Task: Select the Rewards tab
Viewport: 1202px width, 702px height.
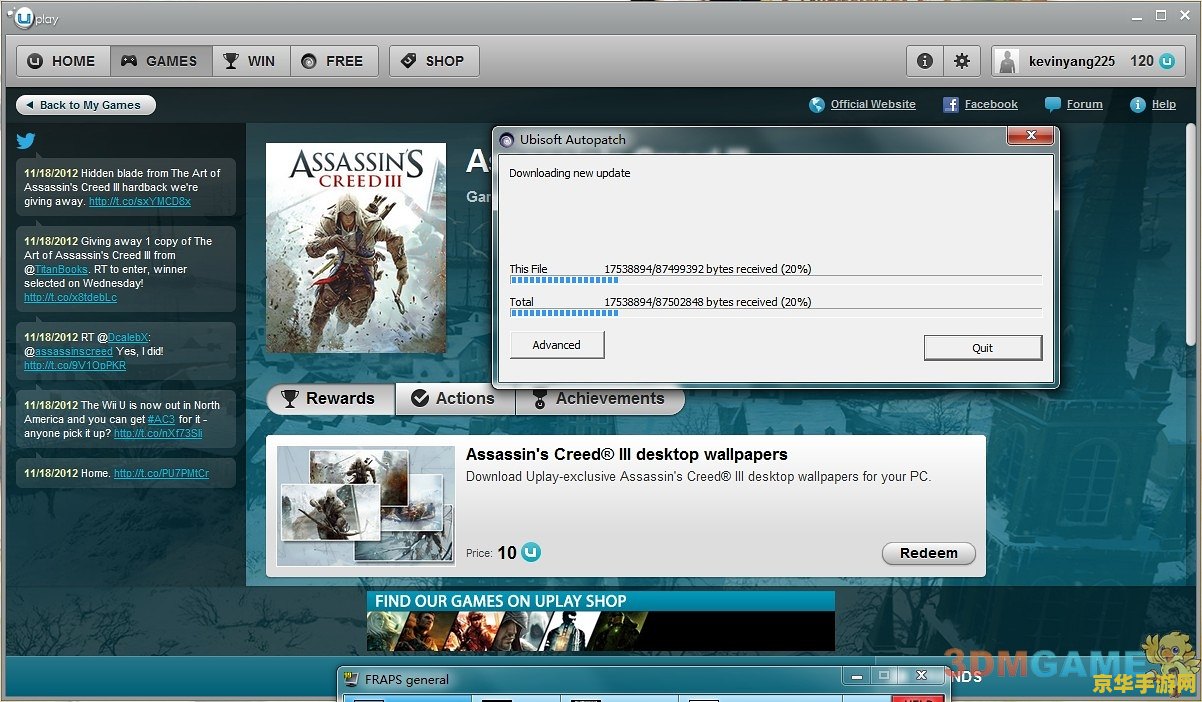Action: (331, 398)
